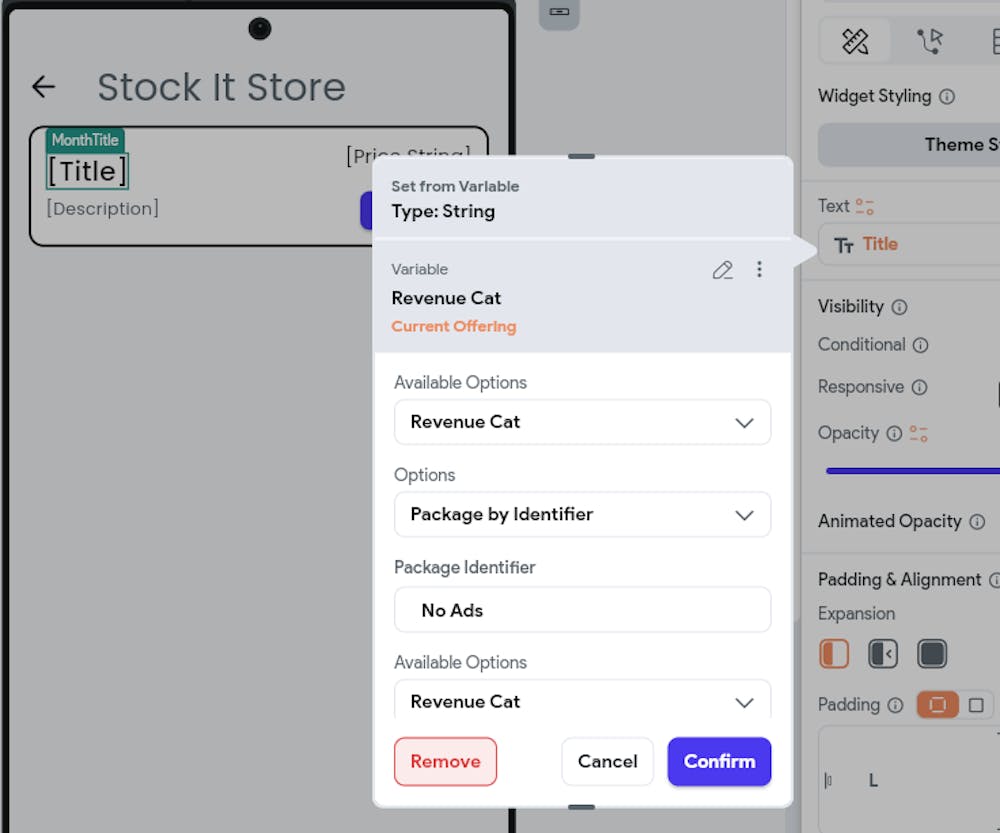Click the No Ads package identifier field
This screenshot has width=1000, height=833.
pos(582,610)
